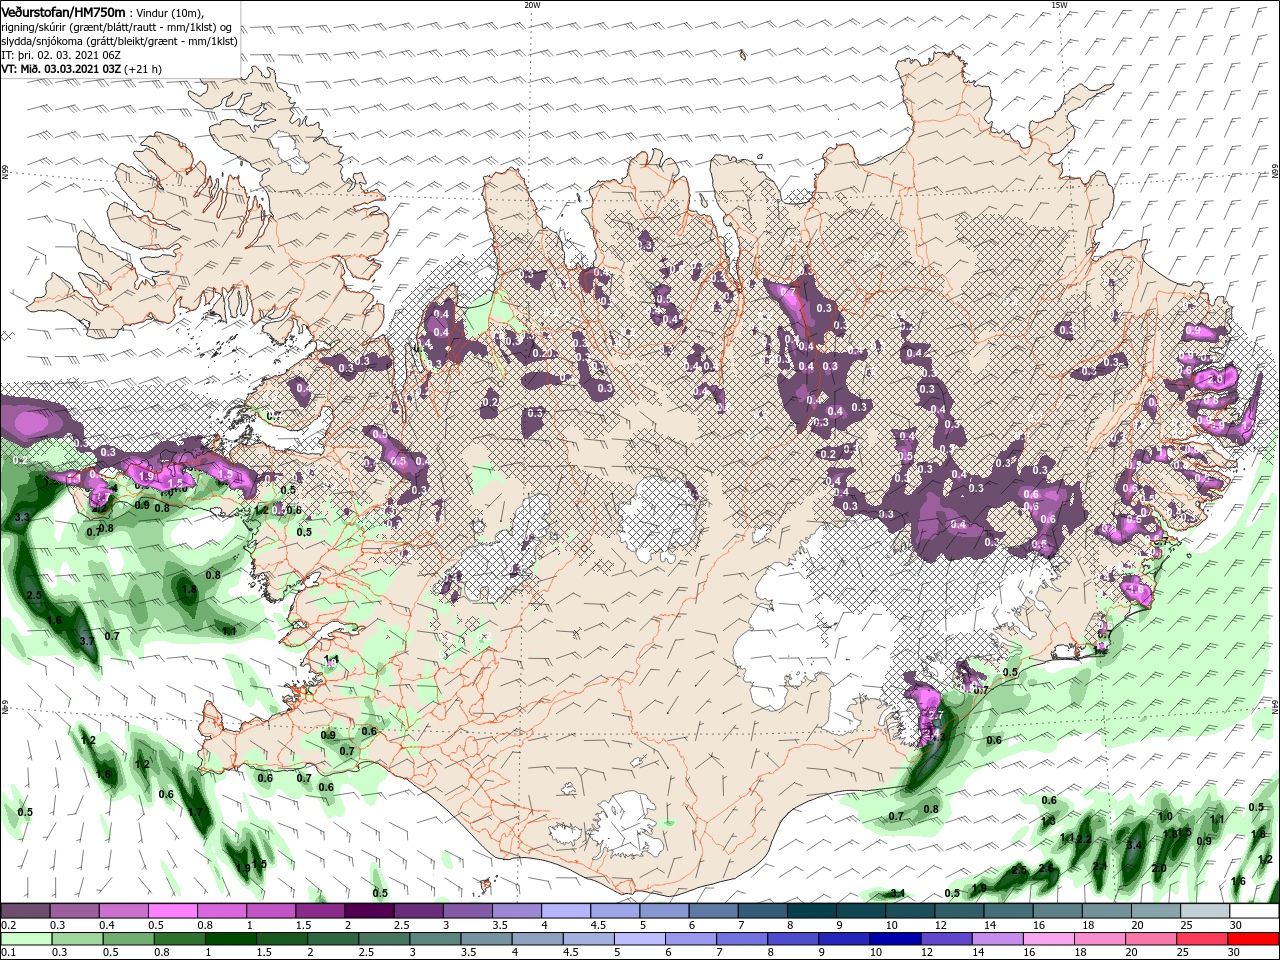Click the violet swatch between 12 and 14, bottom legend row
This screenshot has width=1280, height=960.
point(944,938)
